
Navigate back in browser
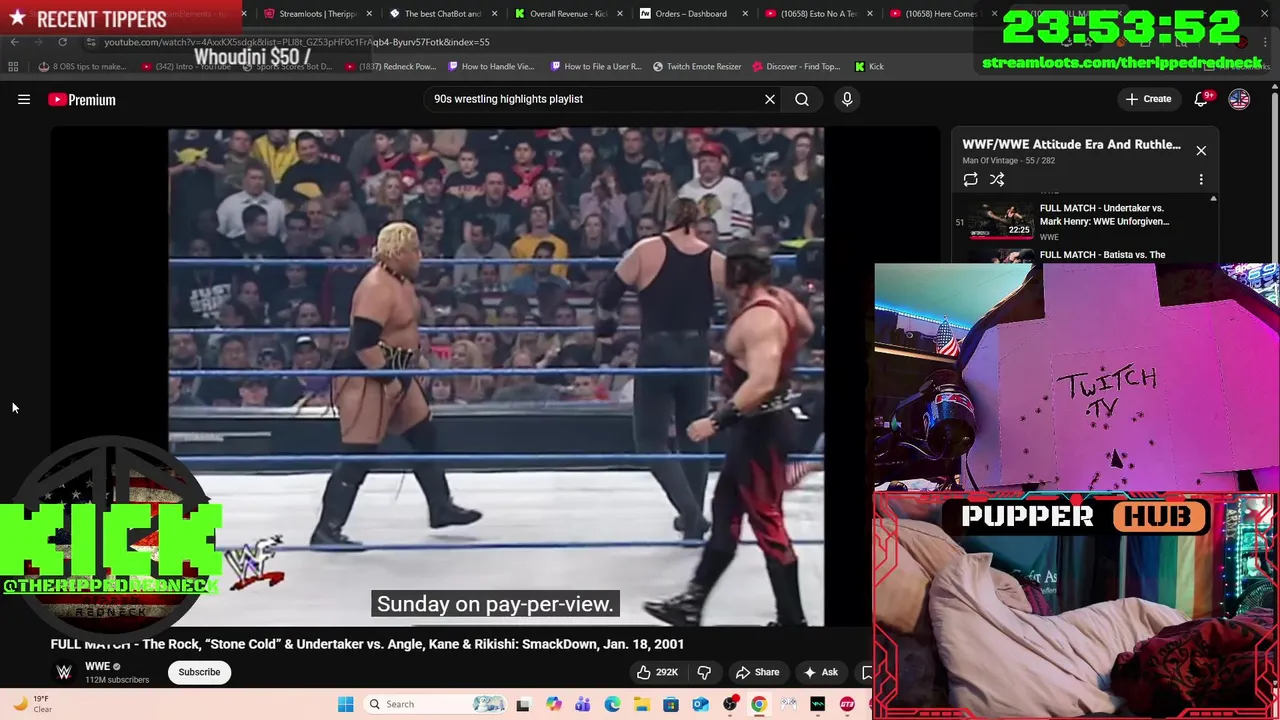[x=14, y=42]
